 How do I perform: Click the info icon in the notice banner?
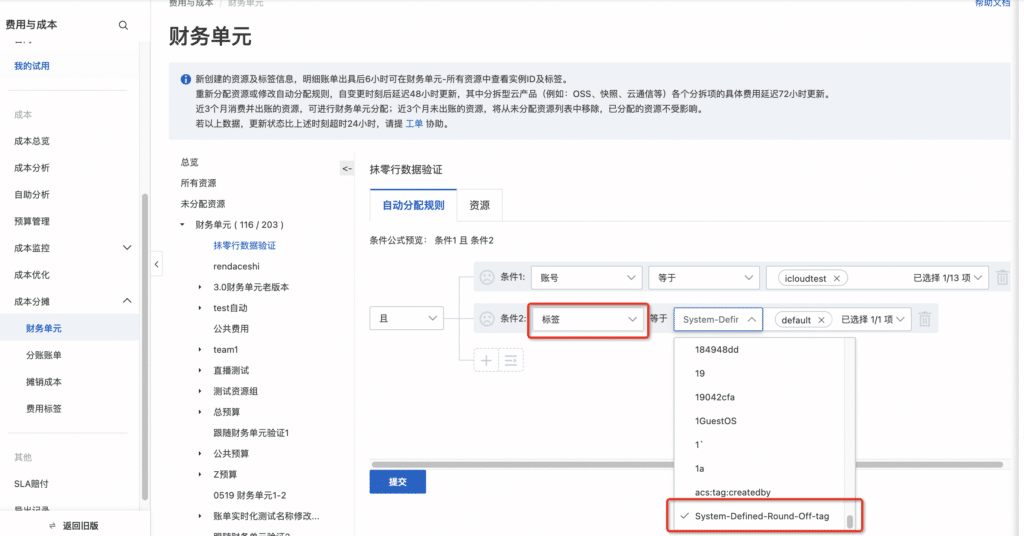pos(185,79)
